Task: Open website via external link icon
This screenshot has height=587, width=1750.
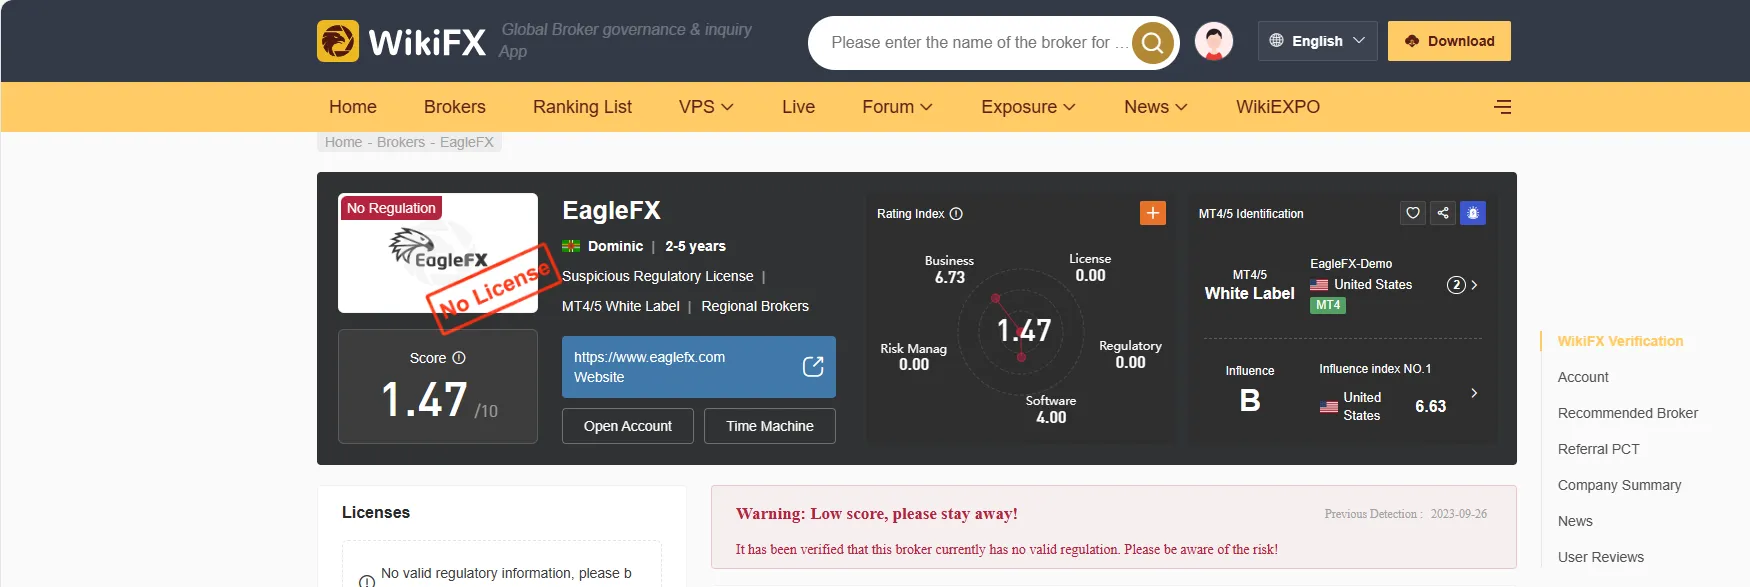Action: point(813,367)
